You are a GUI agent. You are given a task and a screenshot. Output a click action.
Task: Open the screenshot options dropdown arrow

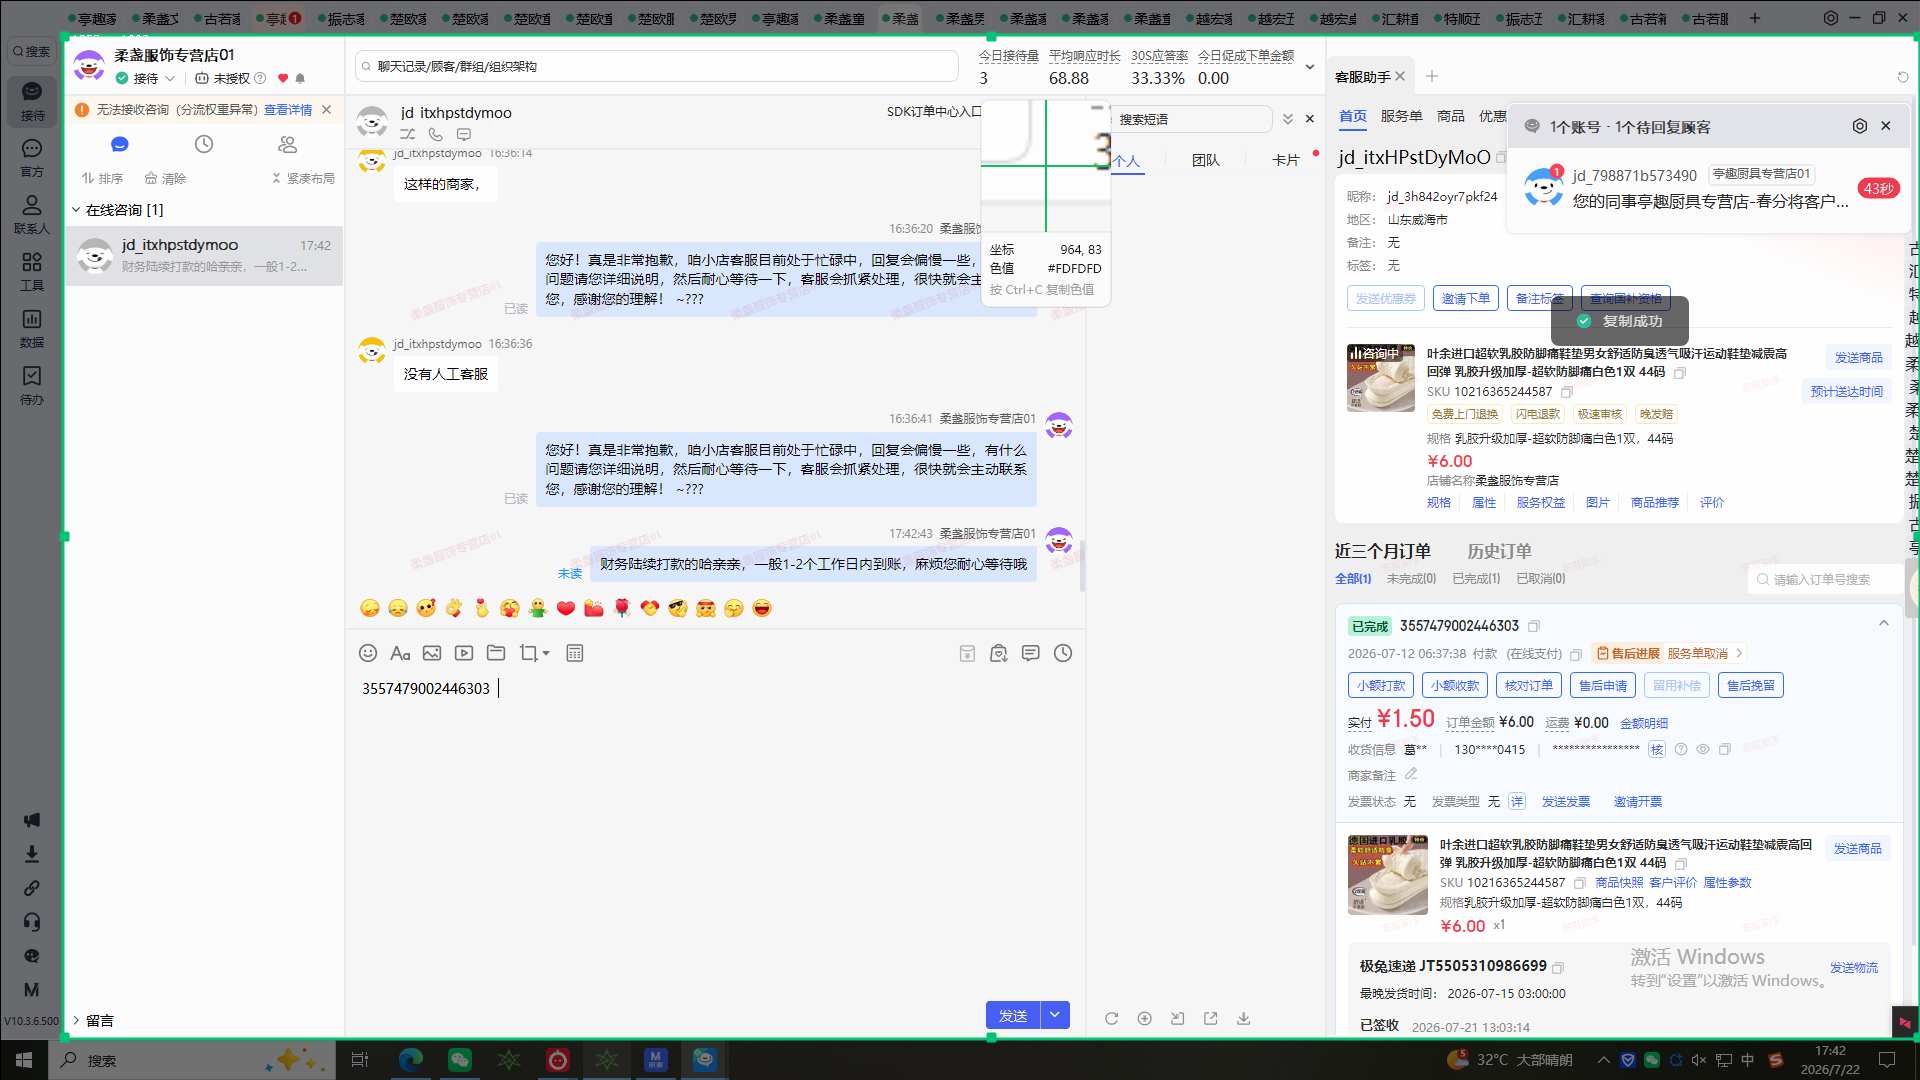(x=546, y=654)
